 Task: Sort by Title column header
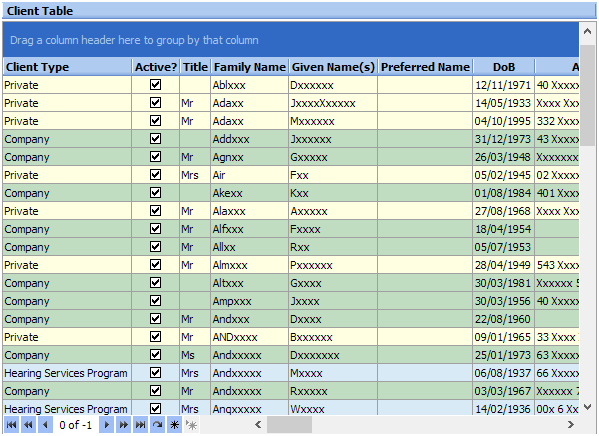(195, 67)
